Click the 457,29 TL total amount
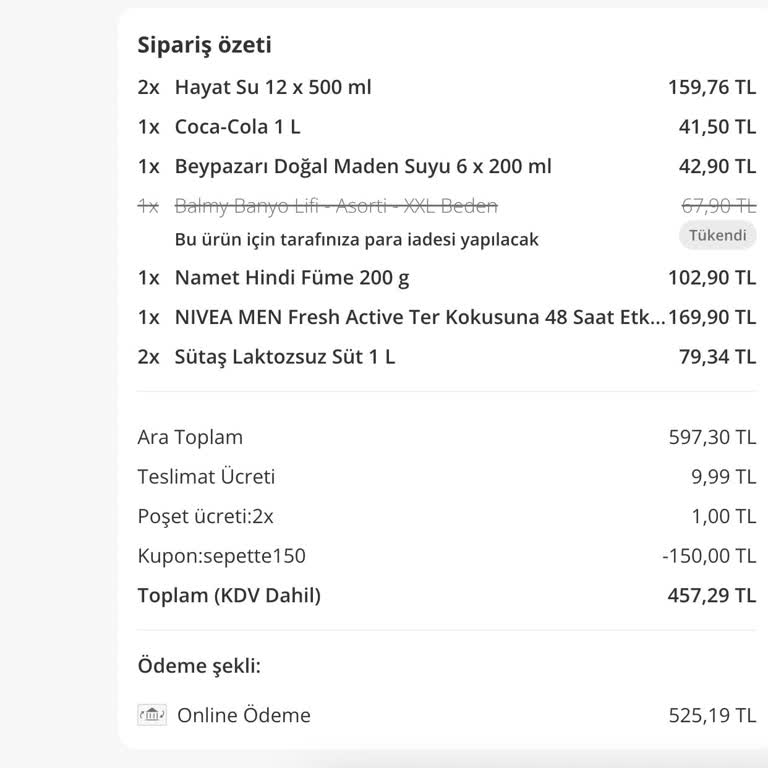Image resolution: width=768 pixels, height=768 pixels. (x=711, y=596)
